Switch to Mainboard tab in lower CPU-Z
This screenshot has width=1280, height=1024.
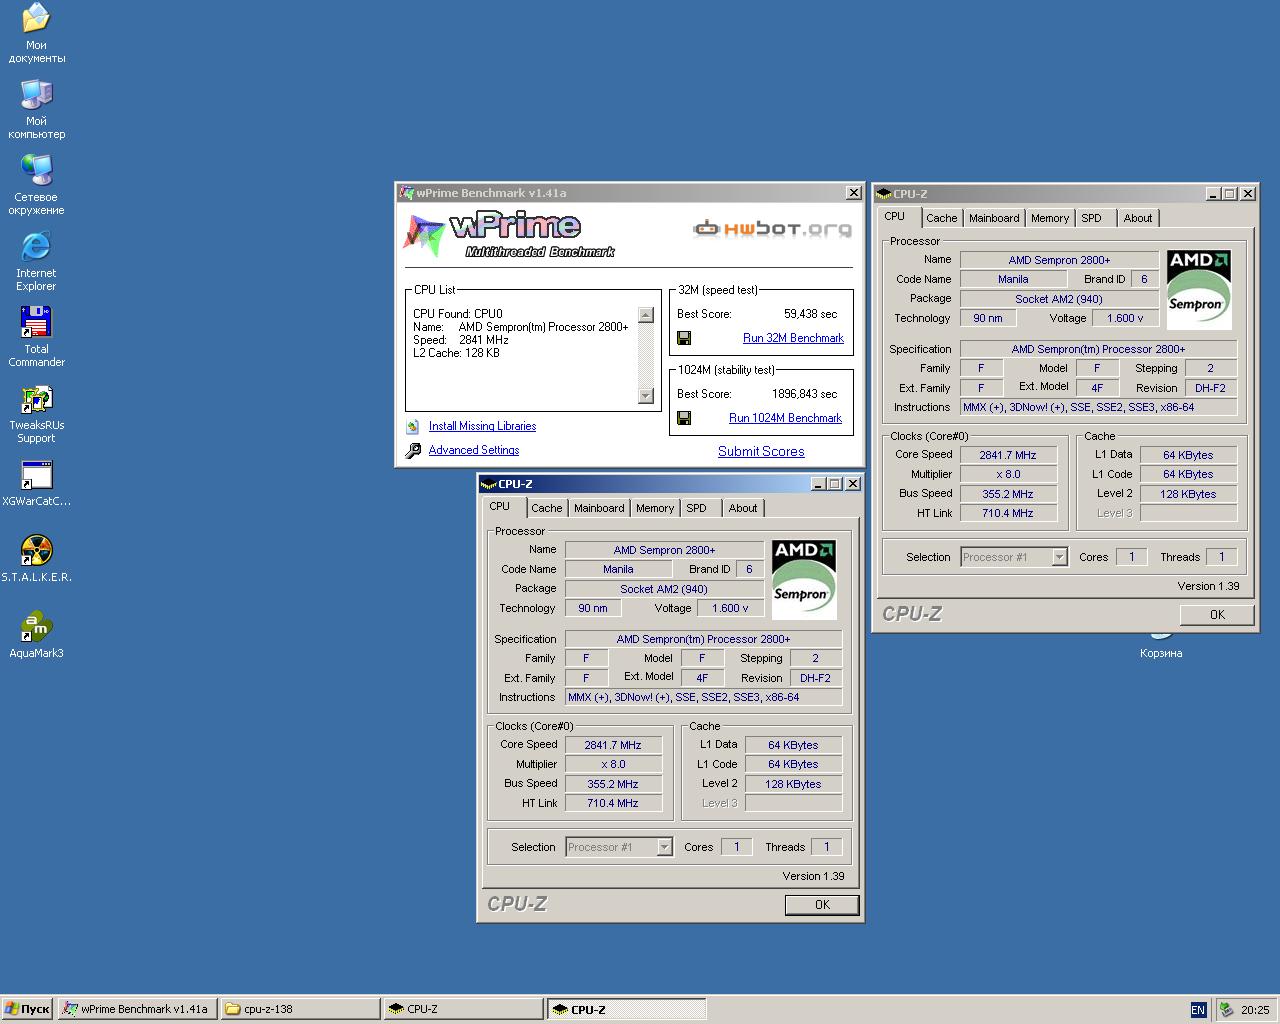point(599,508)
